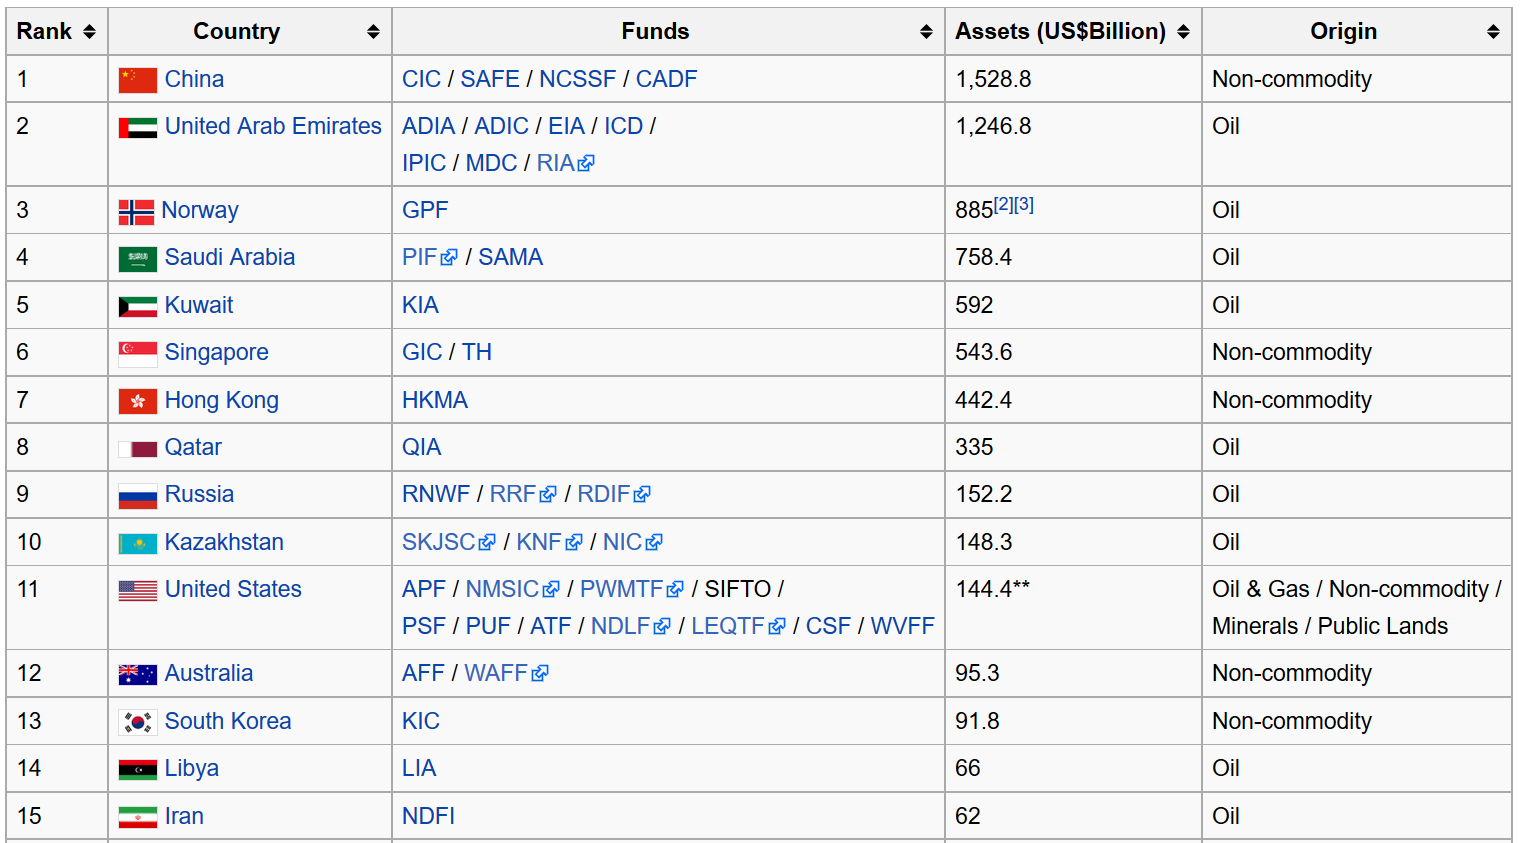Open the NDFI fund link

(x=428, y=816)
